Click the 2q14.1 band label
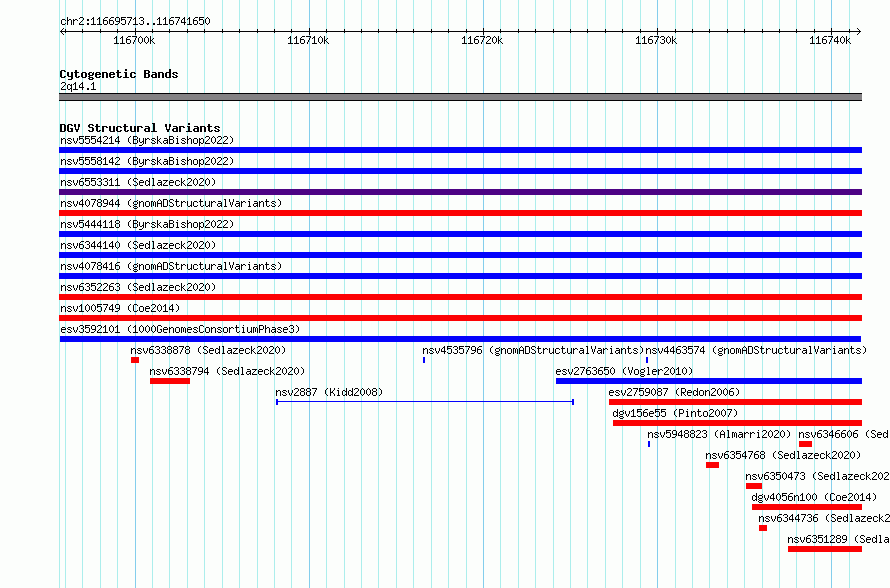 pos(78,86)
